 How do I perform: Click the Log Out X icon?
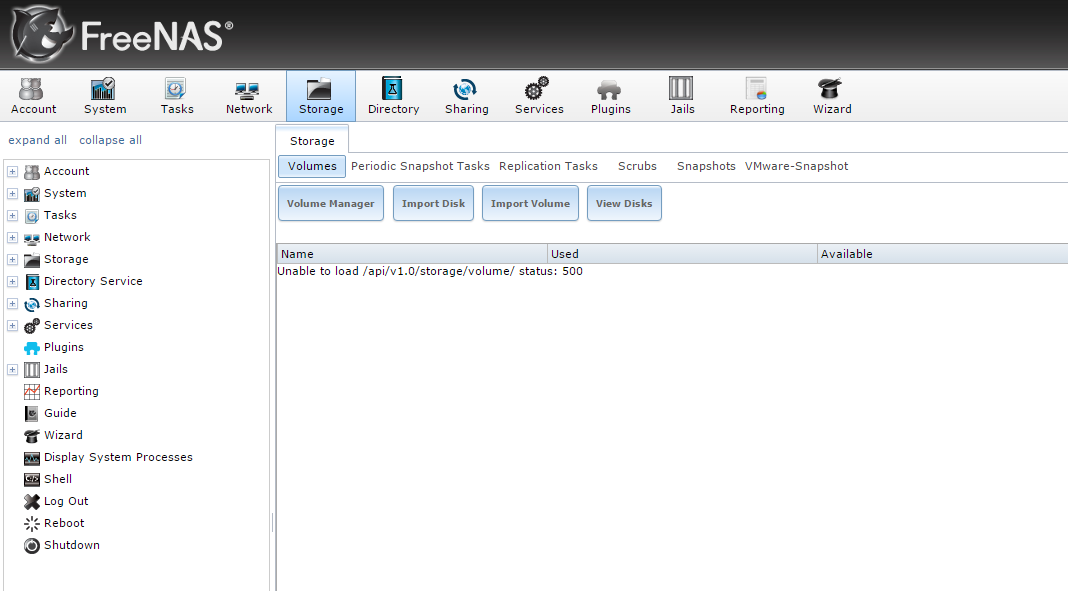(32, 502)
